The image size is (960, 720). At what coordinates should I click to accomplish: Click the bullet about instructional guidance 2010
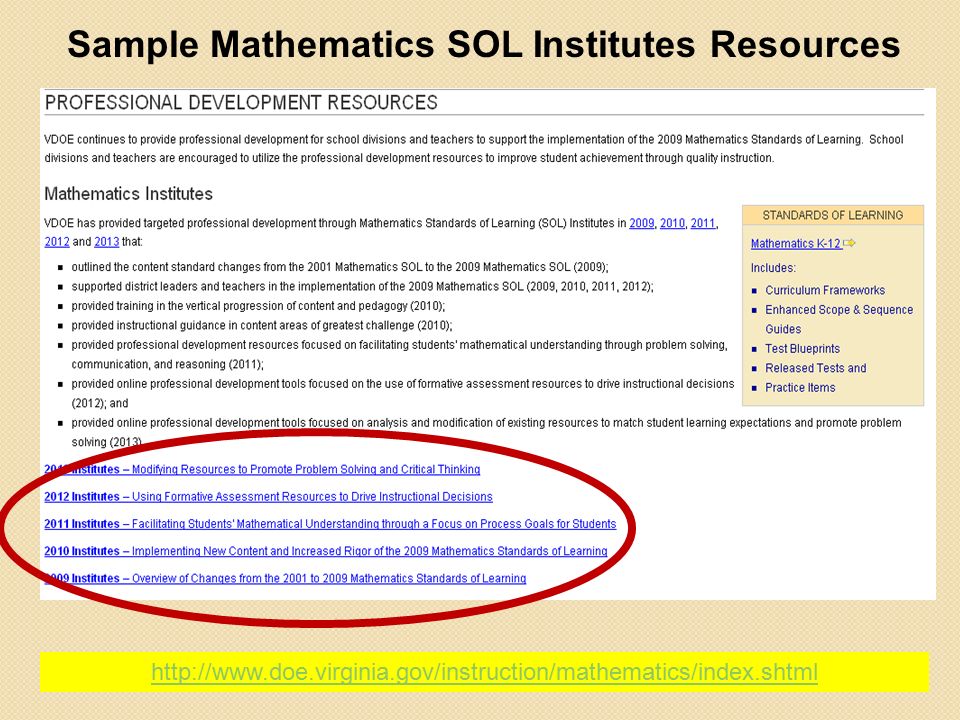[261, 326]
